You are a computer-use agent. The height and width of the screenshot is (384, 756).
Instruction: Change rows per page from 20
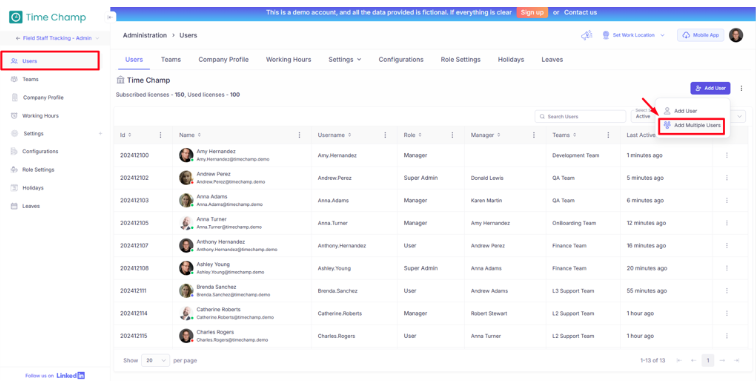[x=155, y=360]
